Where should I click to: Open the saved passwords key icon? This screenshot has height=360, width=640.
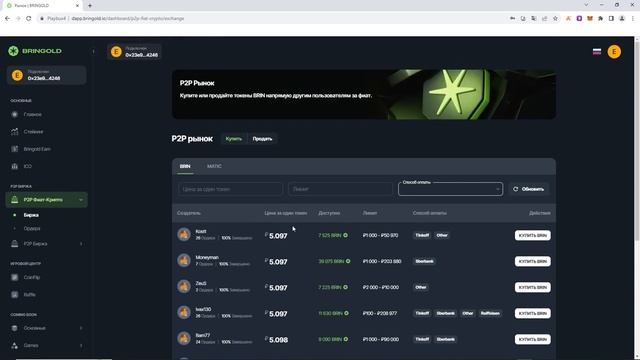[512, 18]
